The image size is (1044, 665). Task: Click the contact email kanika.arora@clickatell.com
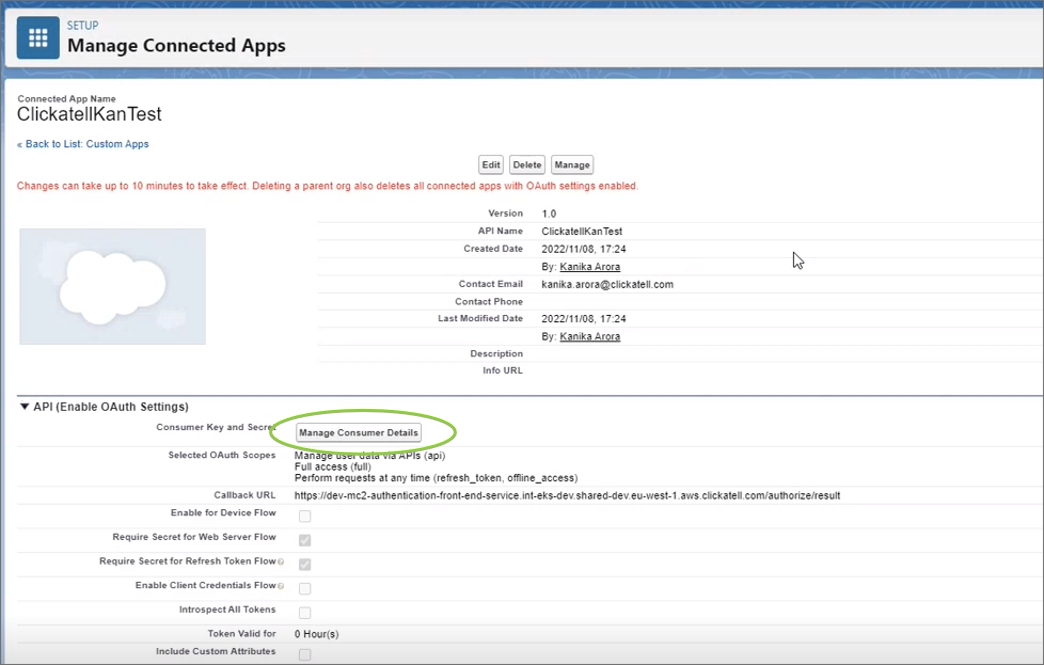coord(607,284)
